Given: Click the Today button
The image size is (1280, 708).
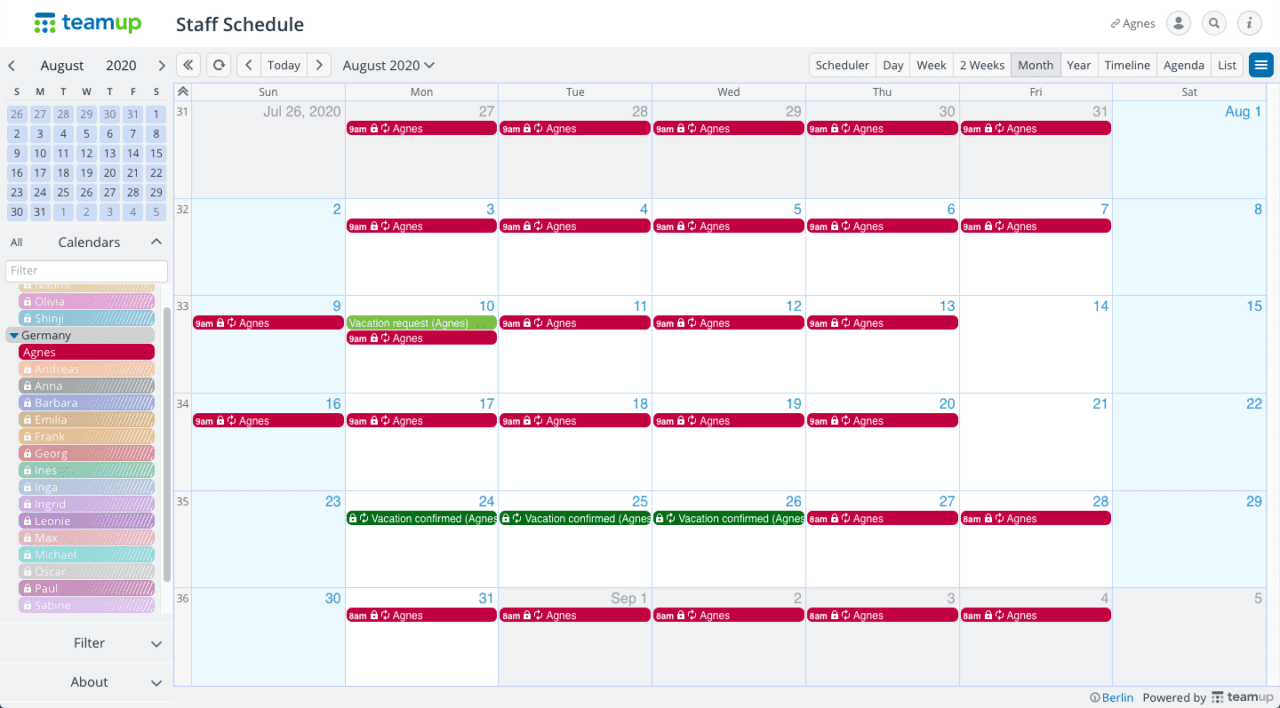Looking at the screenshot, I should pos(284,64).
